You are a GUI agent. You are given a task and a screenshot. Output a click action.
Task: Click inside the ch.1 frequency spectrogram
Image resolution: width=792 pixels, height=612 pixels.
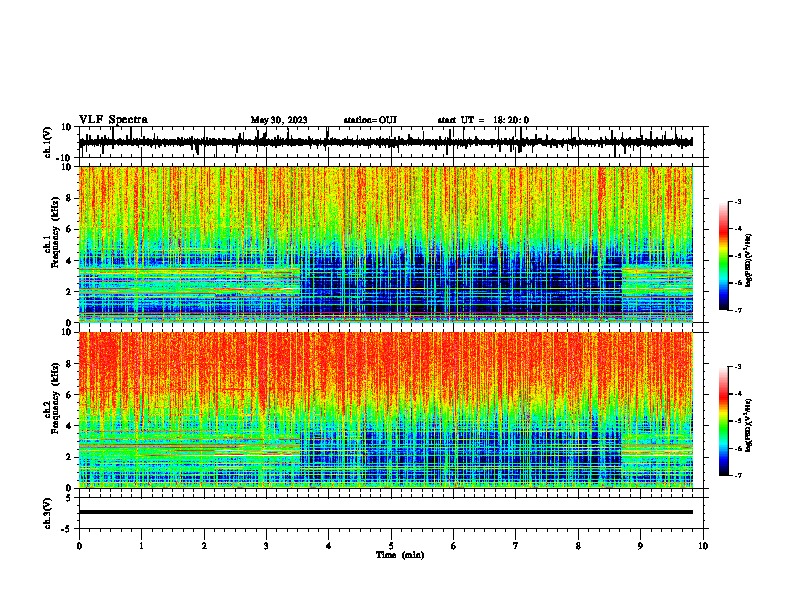click(386, 244)
